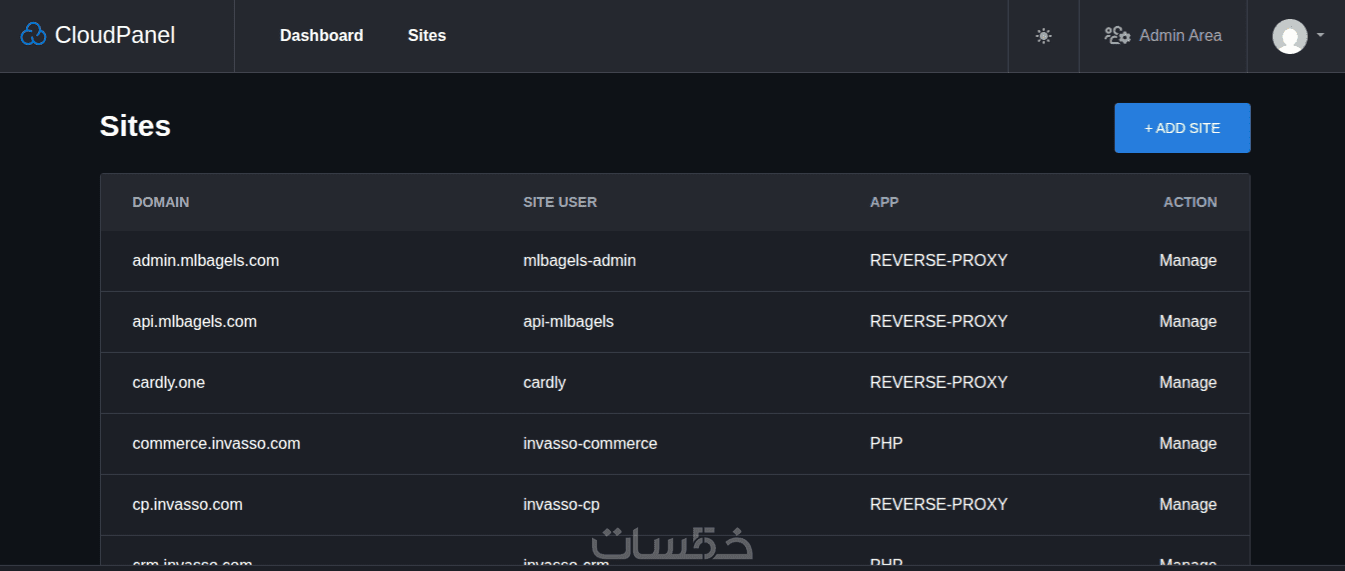
Task: Click the commerce.invasso.com domain entry
Action: click(x=216, y=443)
